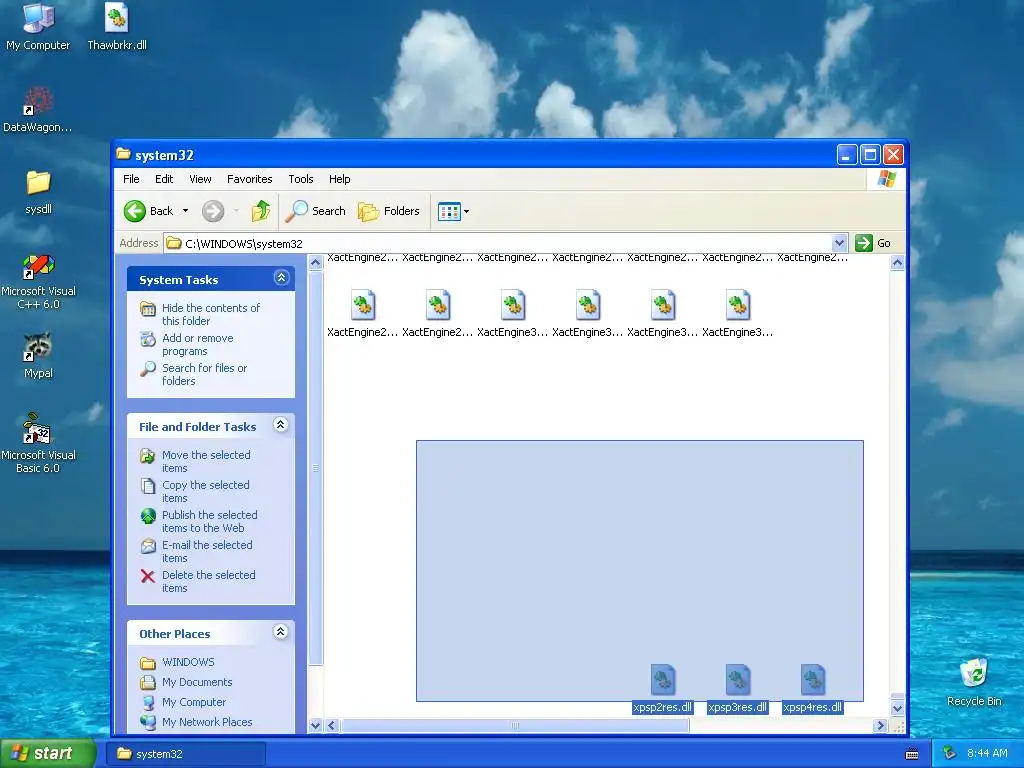Open the Edit menu

(x=164, y=179)
